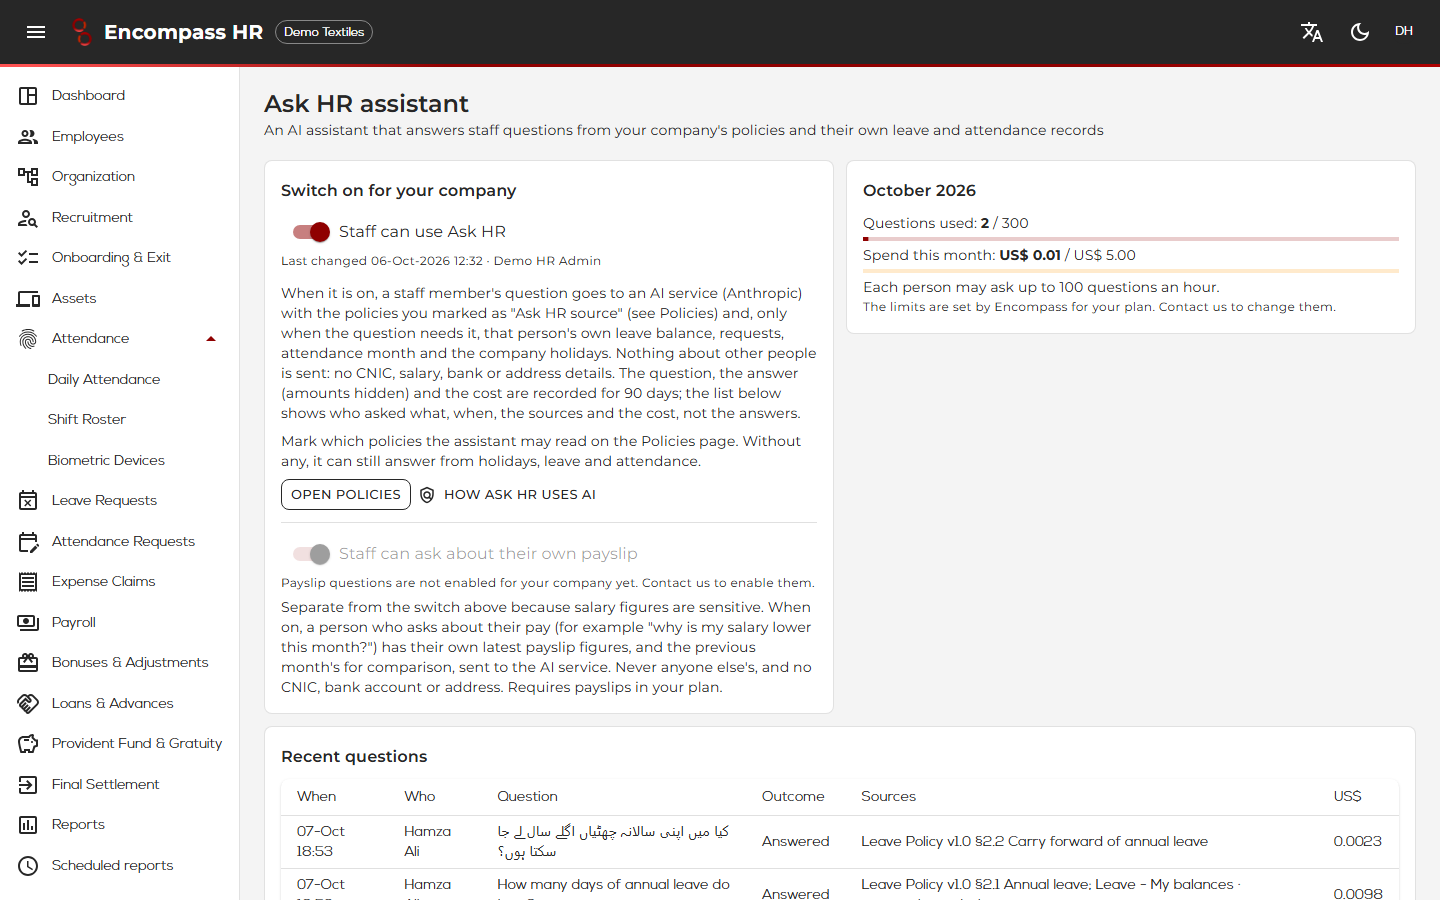Switch to dark mode moon icon
Image resolution: width=1440 pixels, height=900 pixels.
(1360, 32)
